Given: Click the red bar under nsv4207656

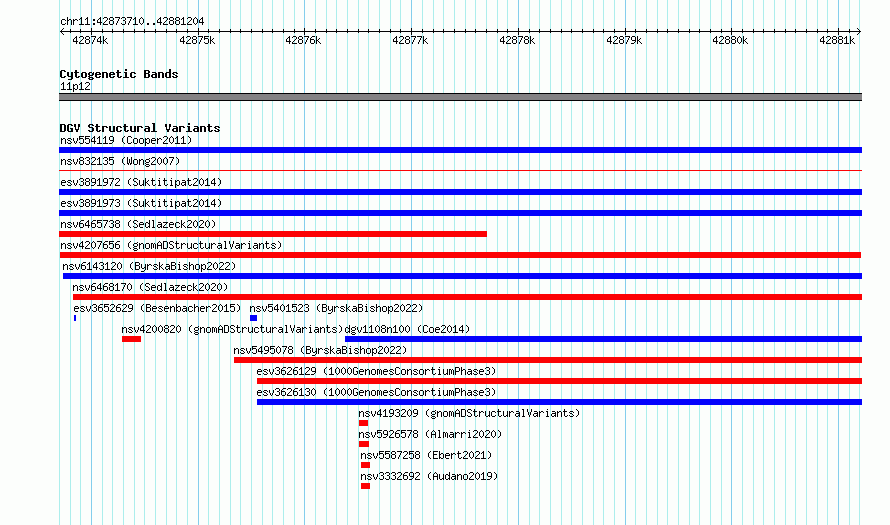Looking at the screenshot, I should 460,255.
